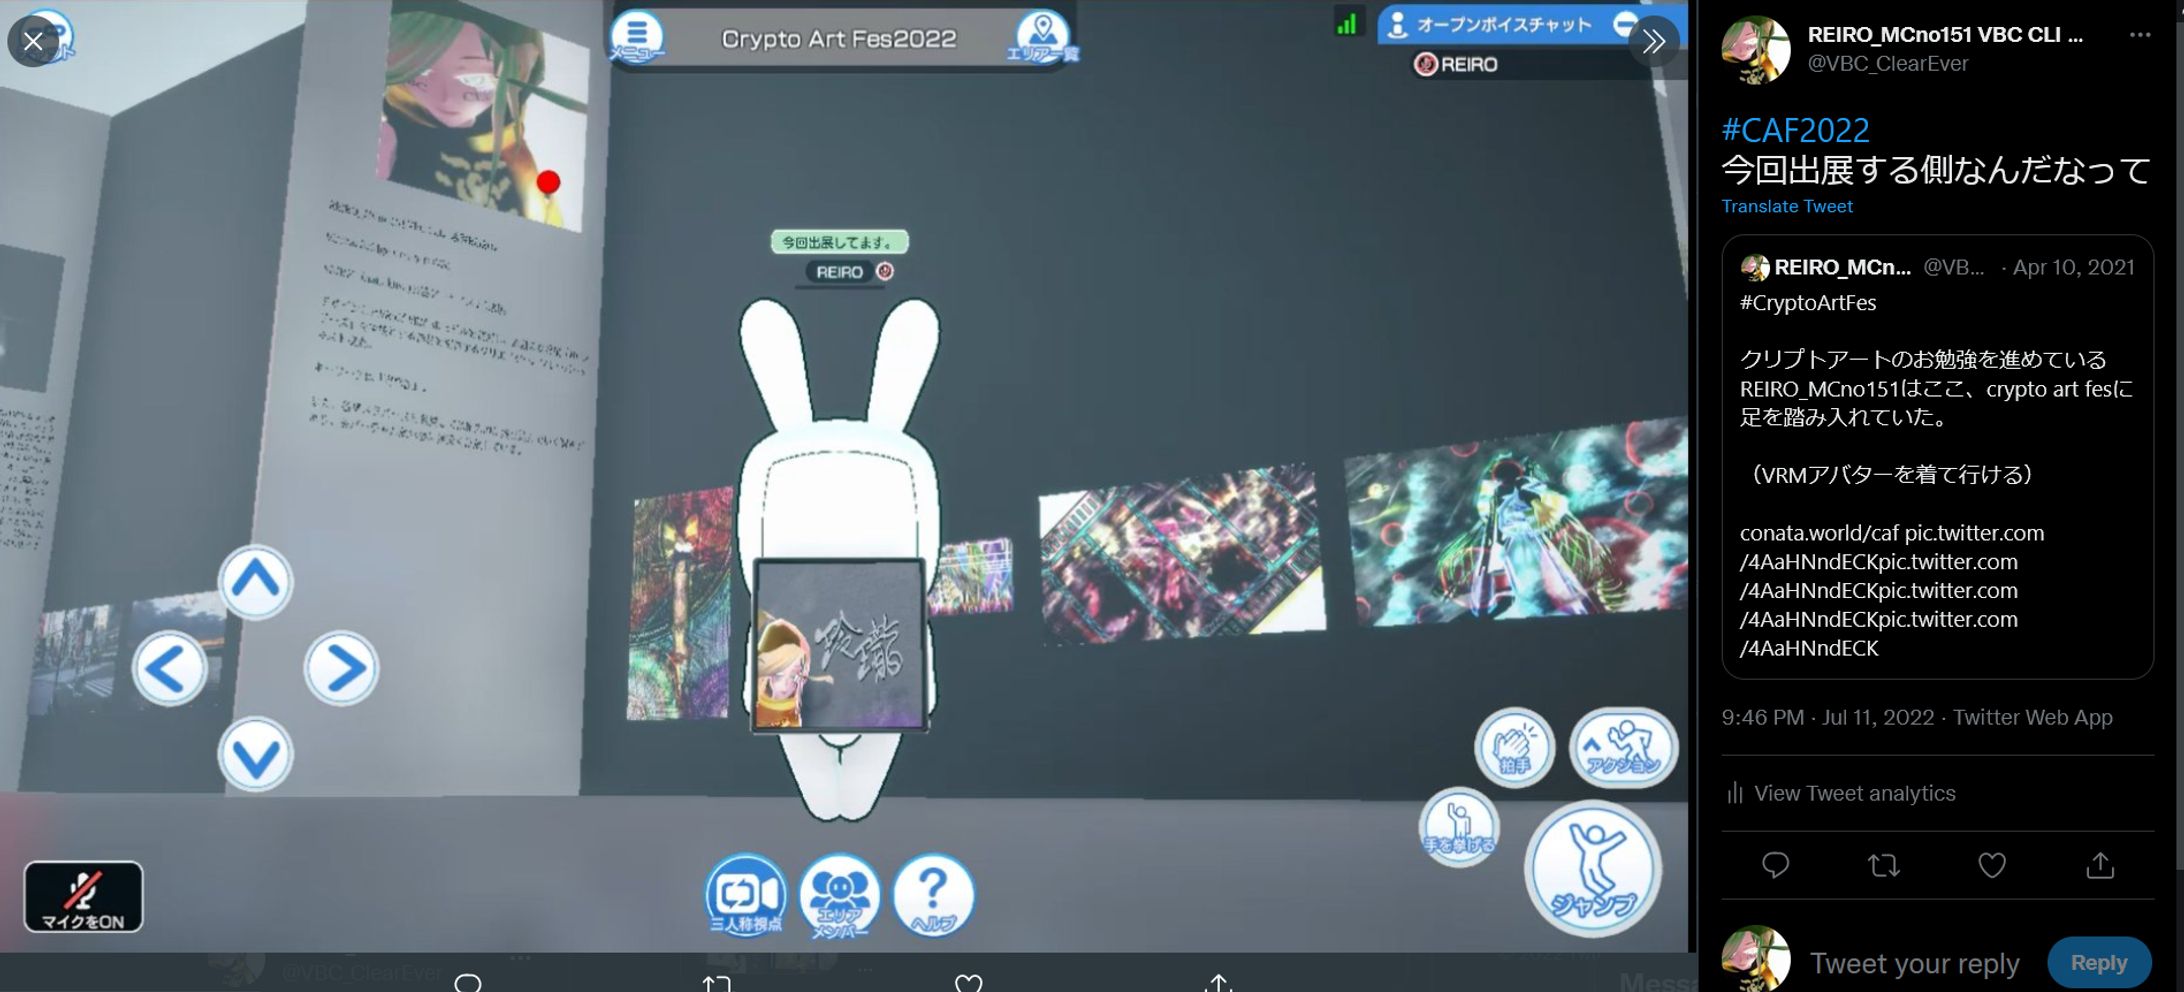
Task: Open the action (アクション) emote button
Action: click(x=1622, y=748)
